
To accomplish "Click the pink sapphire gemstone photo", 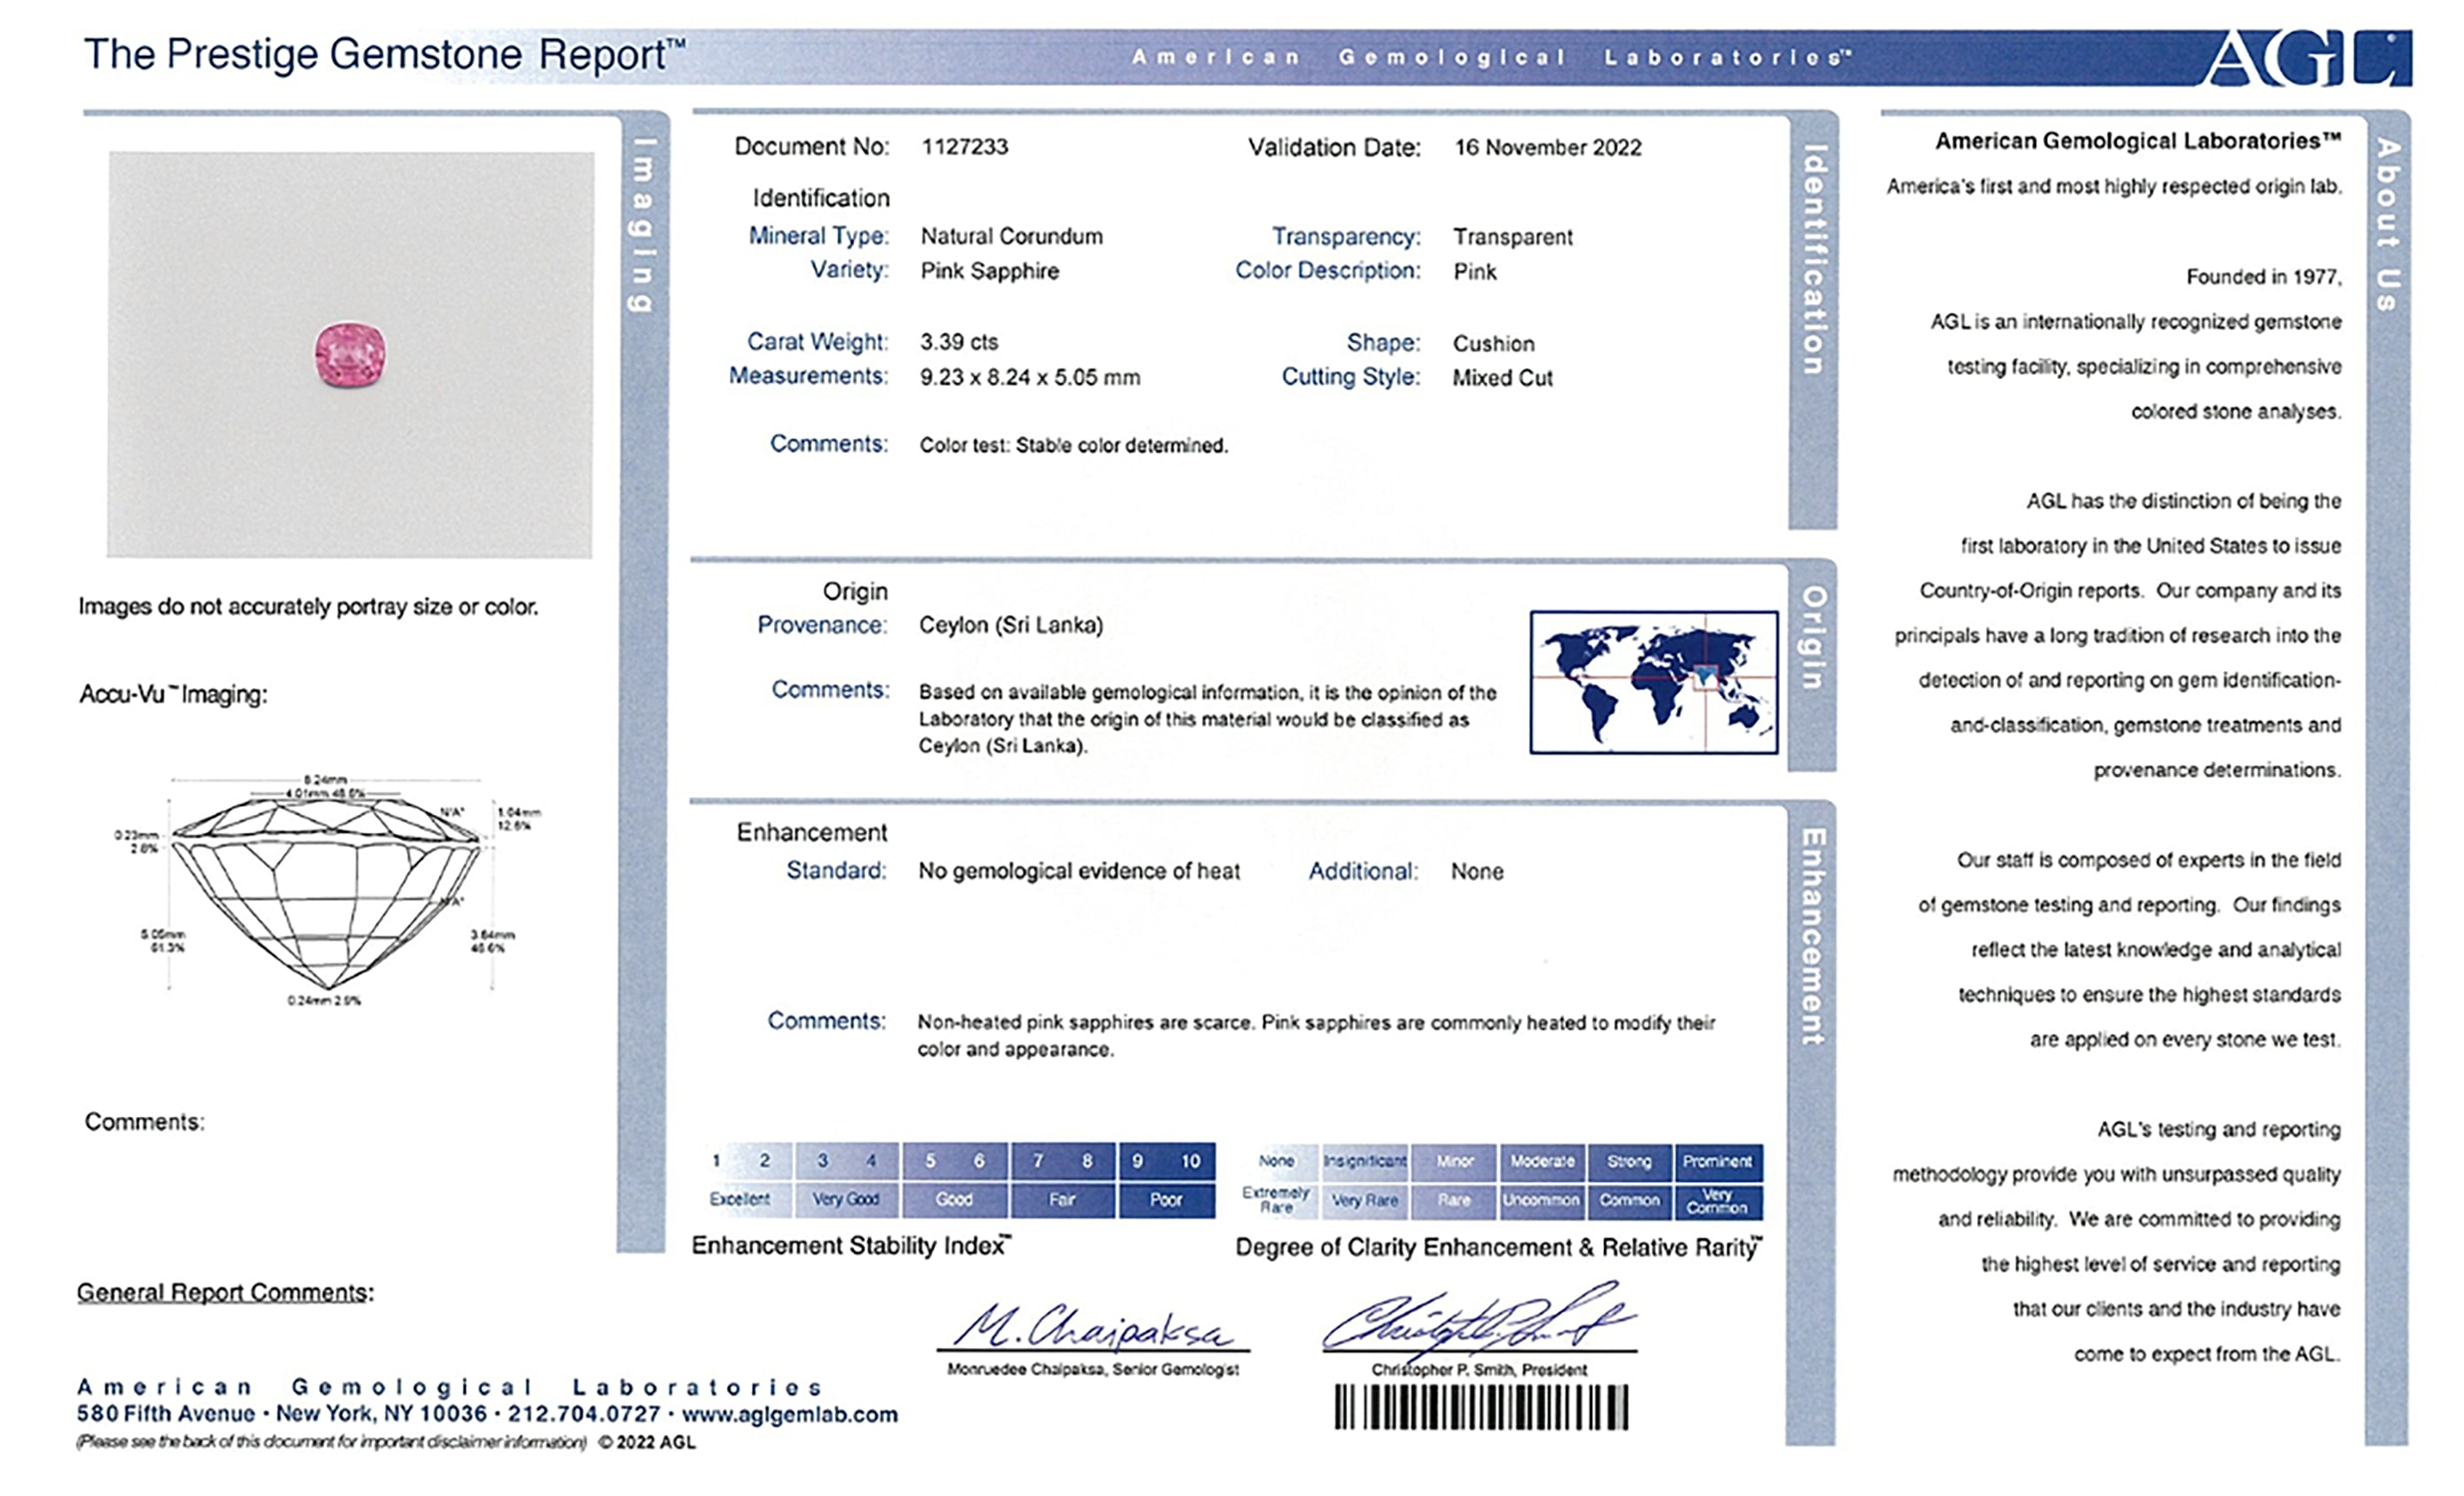I will [350, 354].
